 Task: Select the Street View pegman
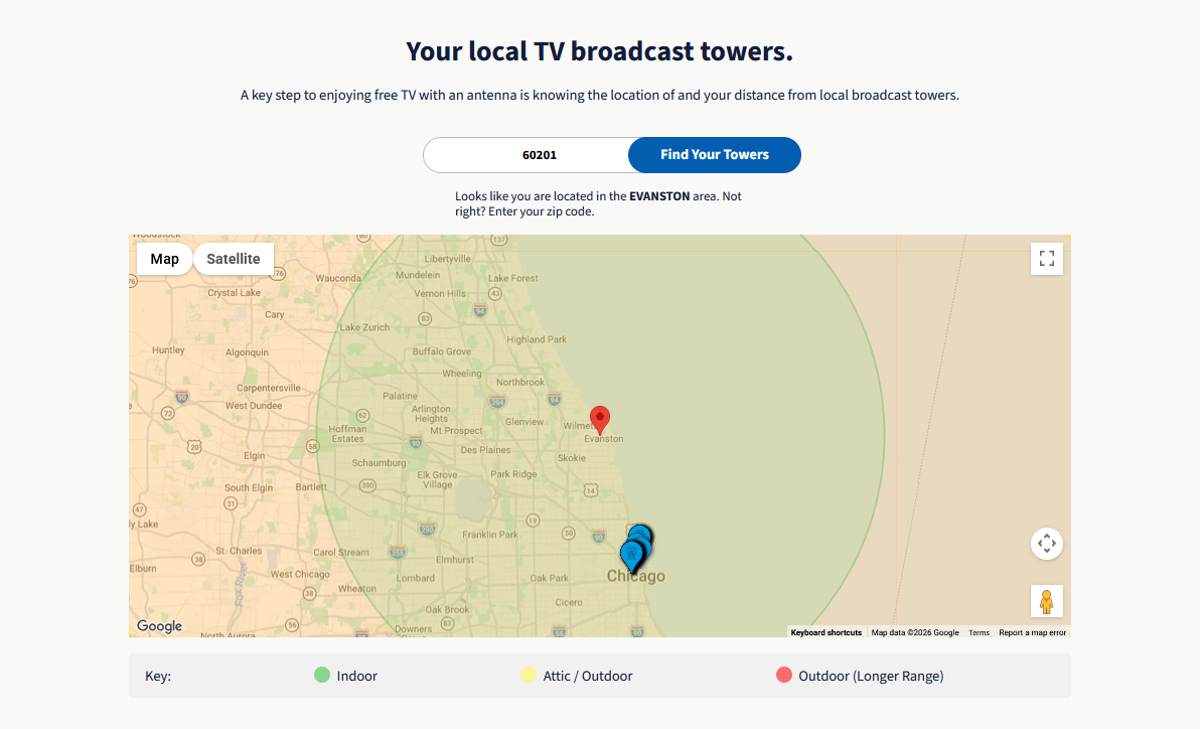(x=1047, y=601)
